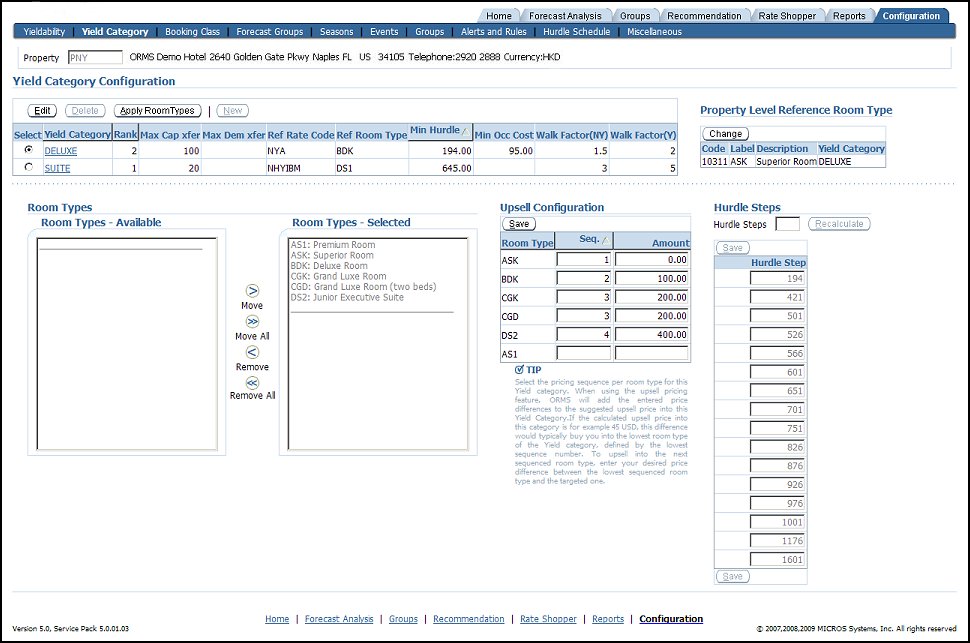970x643 pixels.
Task: Click the Move All double-arrow icon
Action: [251, 322]
